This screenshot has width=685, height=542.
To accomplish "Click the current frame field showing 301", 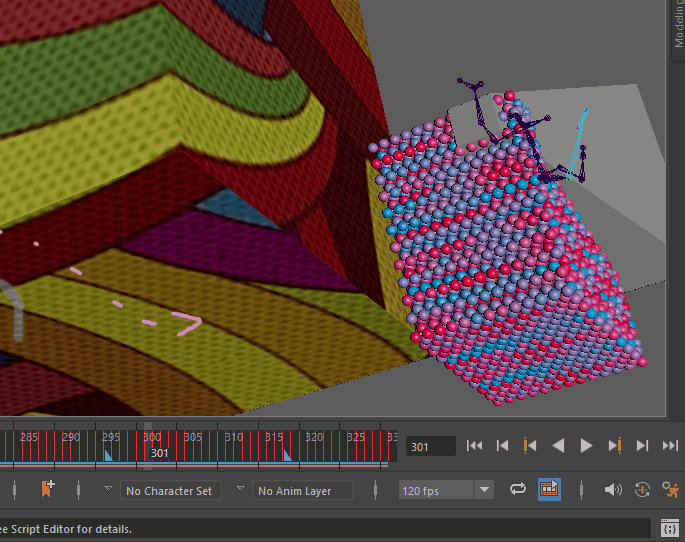I will click(x=431, y=447).
